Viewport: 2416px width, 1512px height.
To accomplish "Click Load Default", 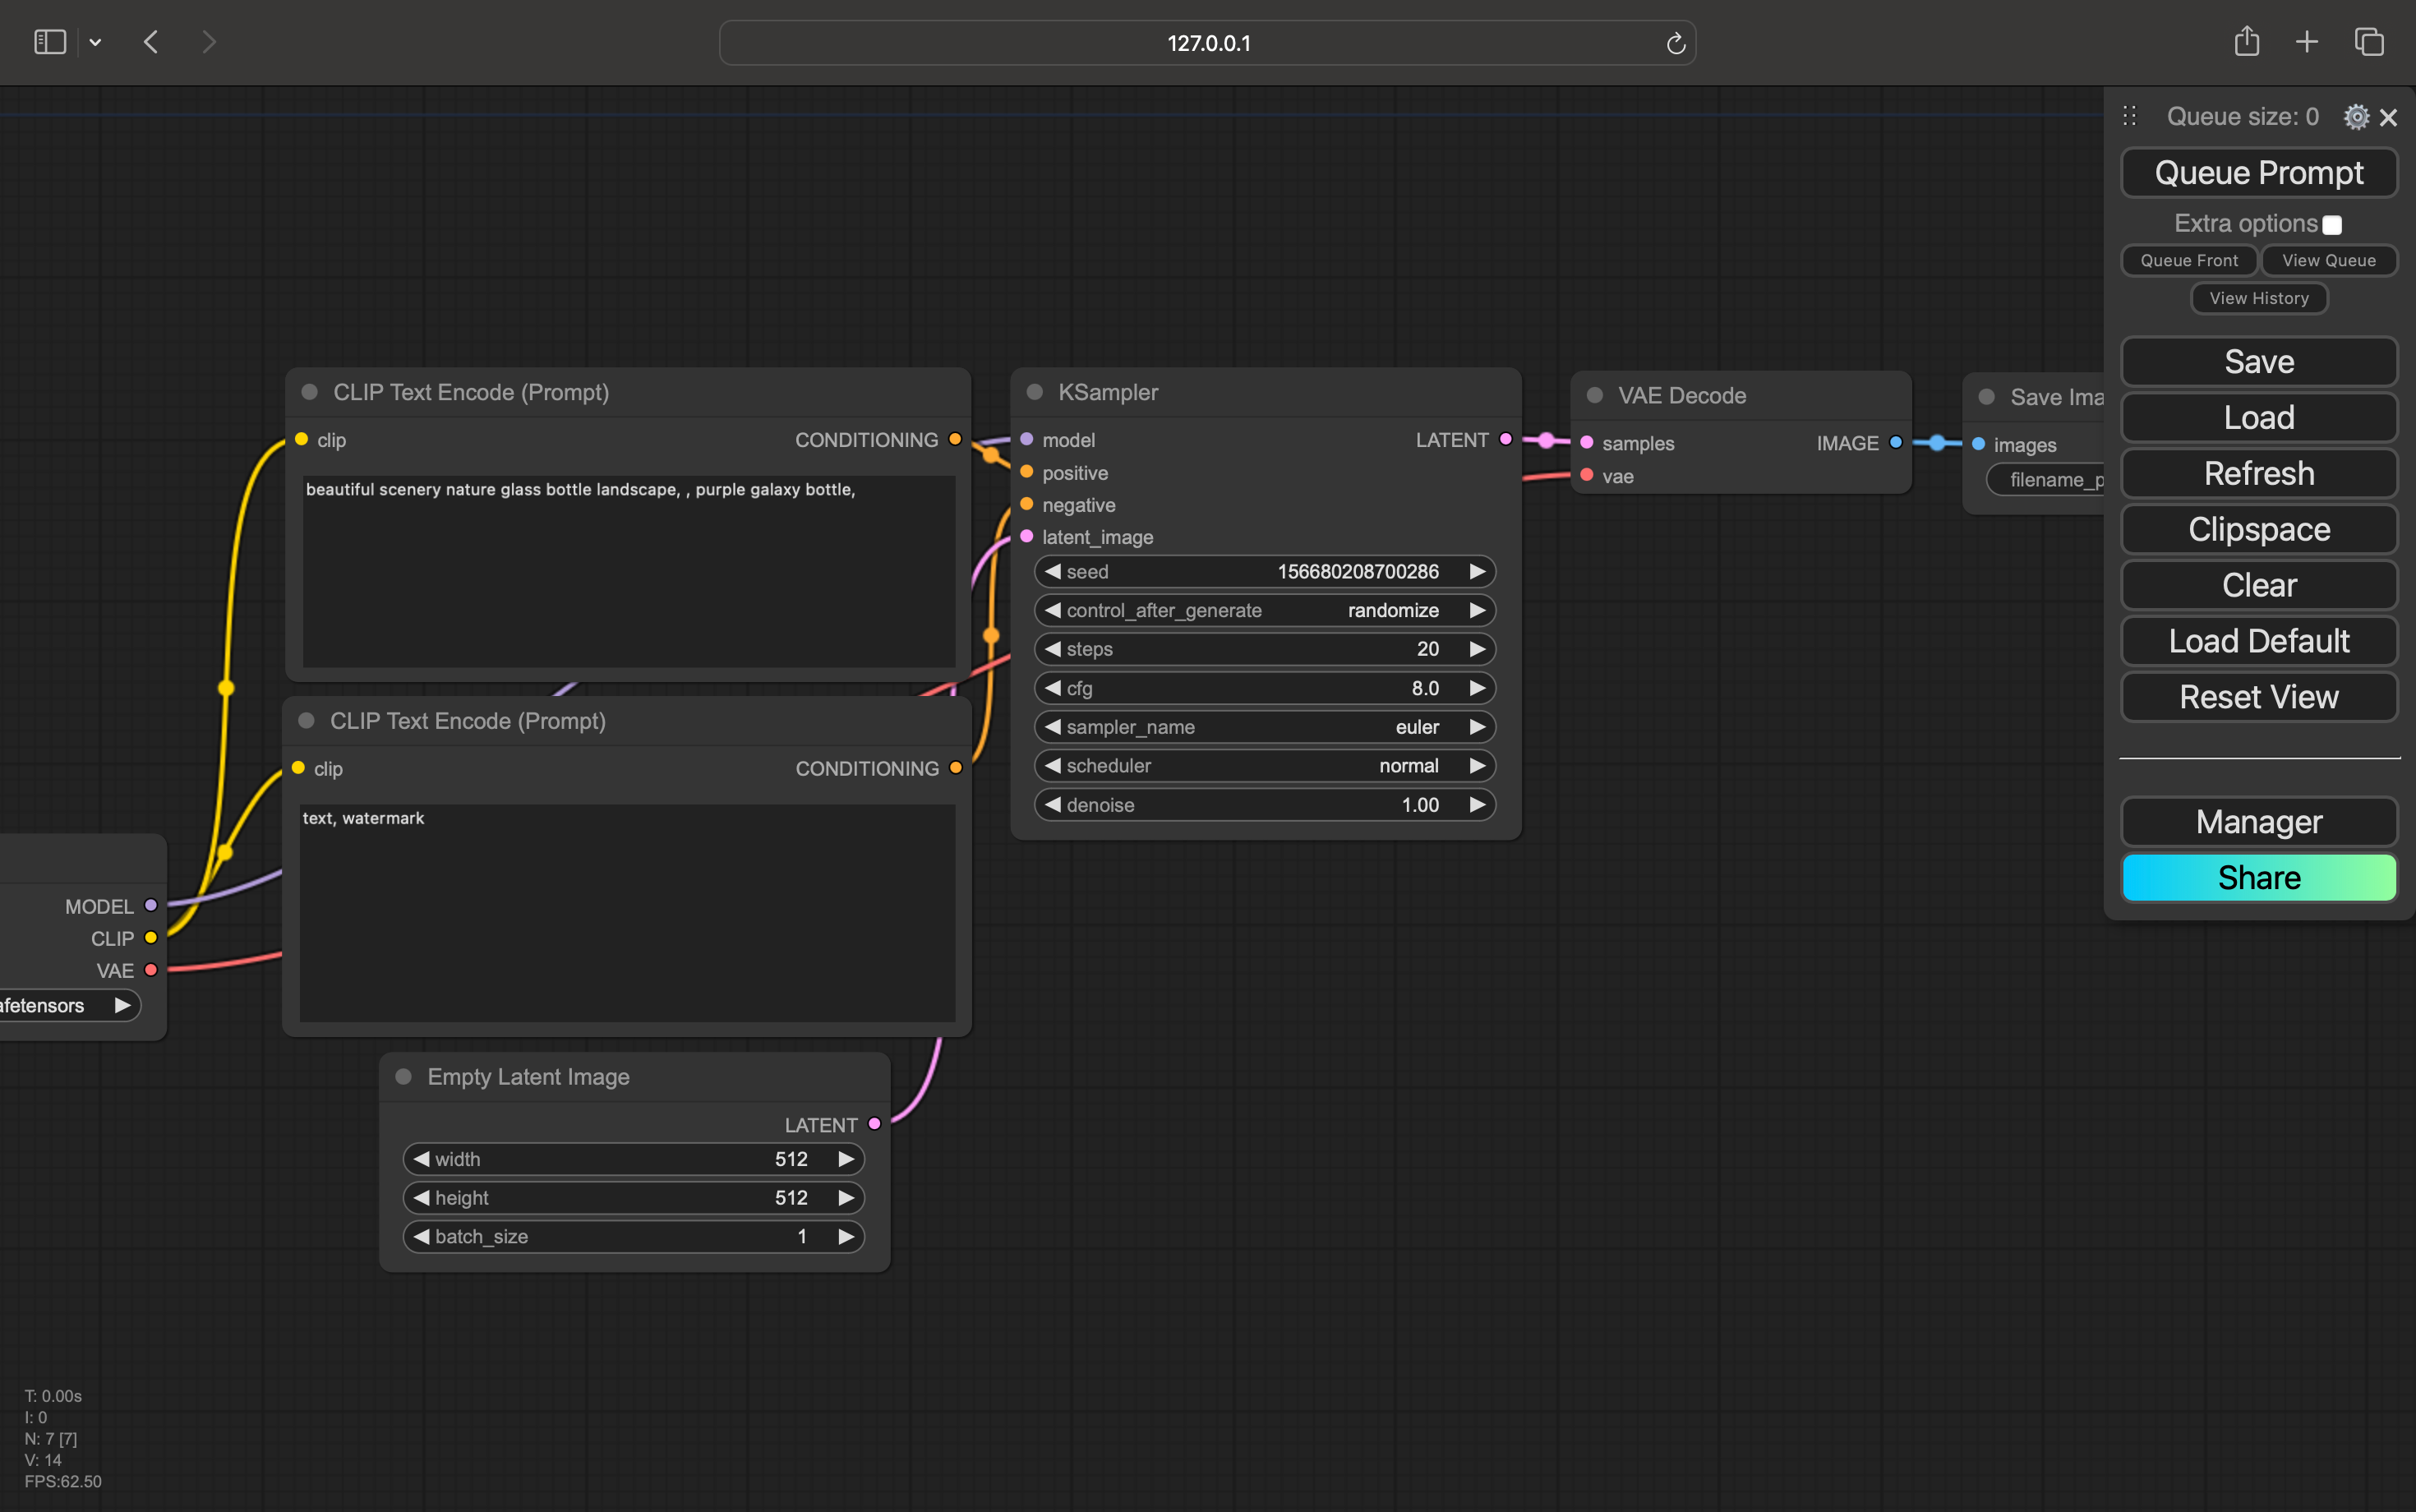I will [x=2259, y=641].
